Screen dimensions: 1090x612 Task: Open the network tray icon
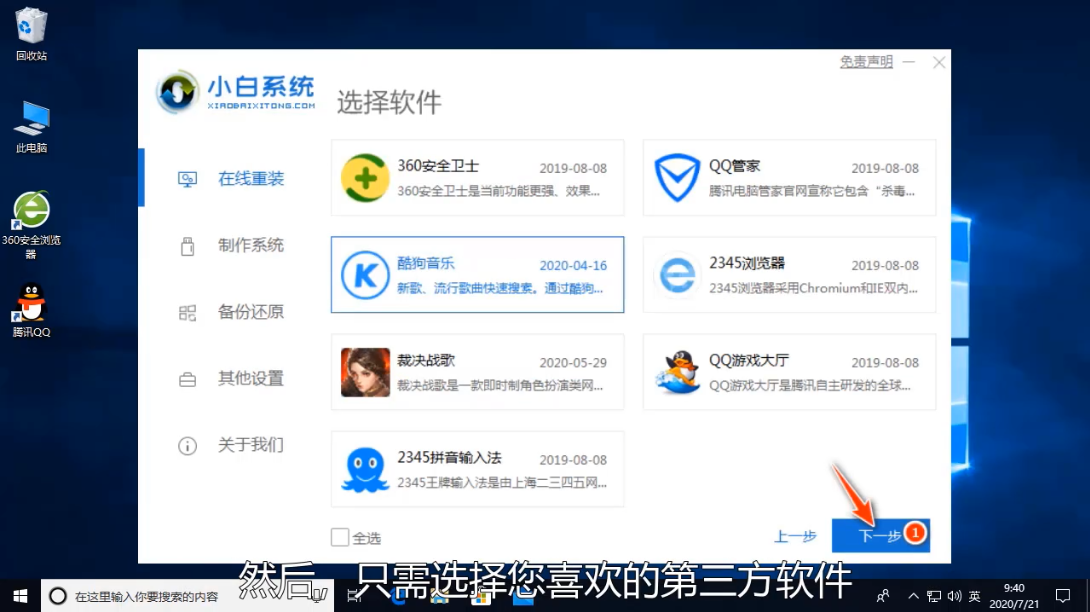point(934,596)
